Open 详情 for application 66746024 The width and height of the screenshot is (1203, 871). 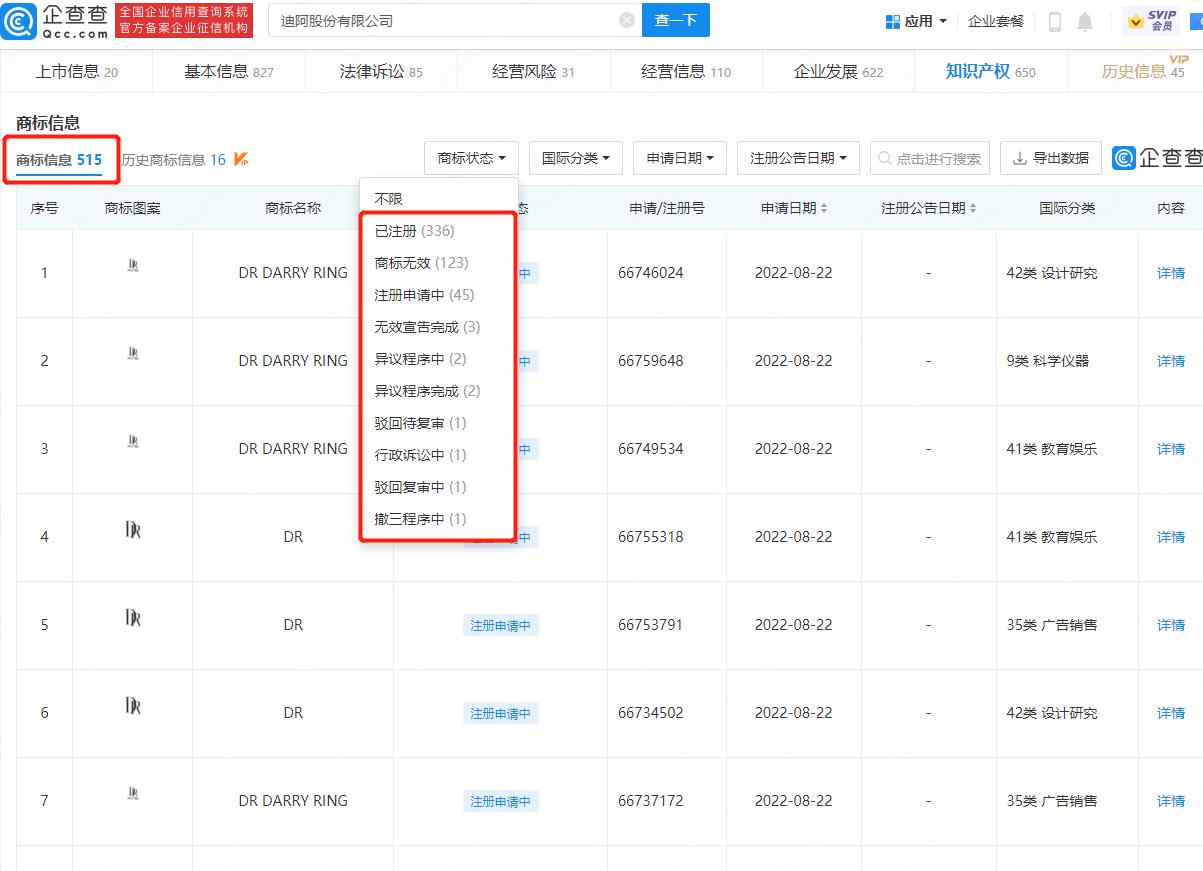click(x=1171, y=273)
